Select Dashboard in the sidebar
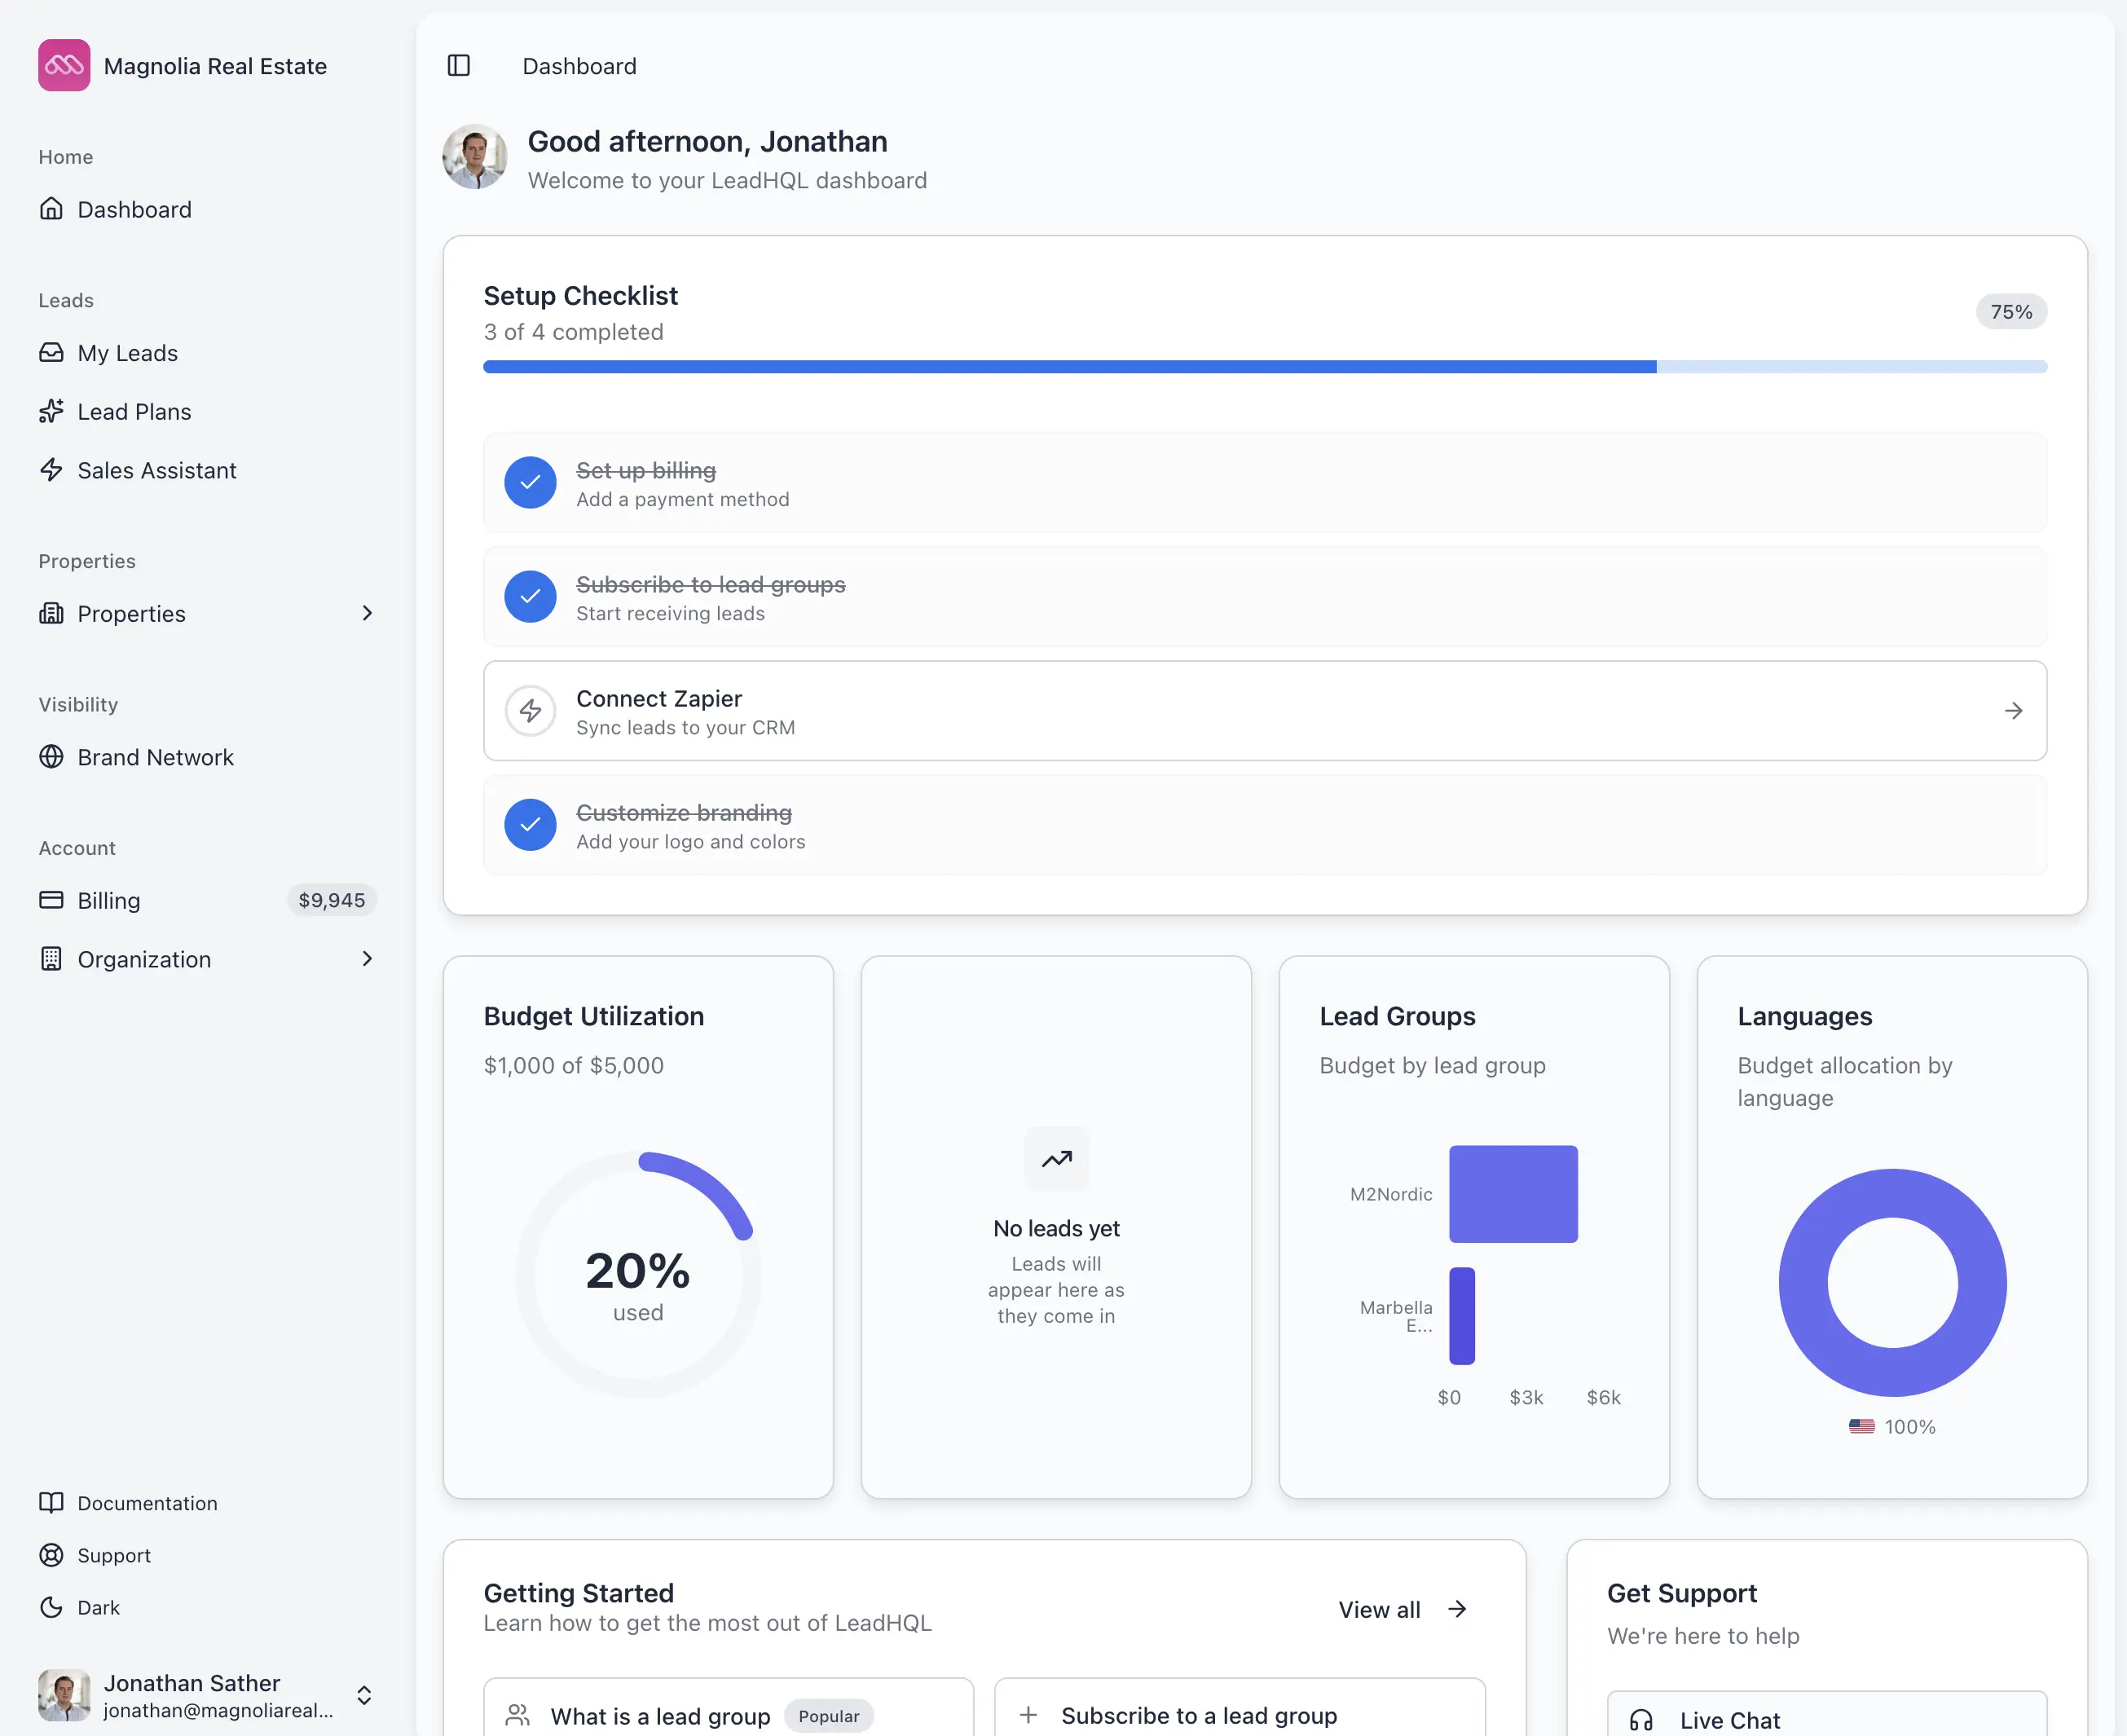 point(134,209)
